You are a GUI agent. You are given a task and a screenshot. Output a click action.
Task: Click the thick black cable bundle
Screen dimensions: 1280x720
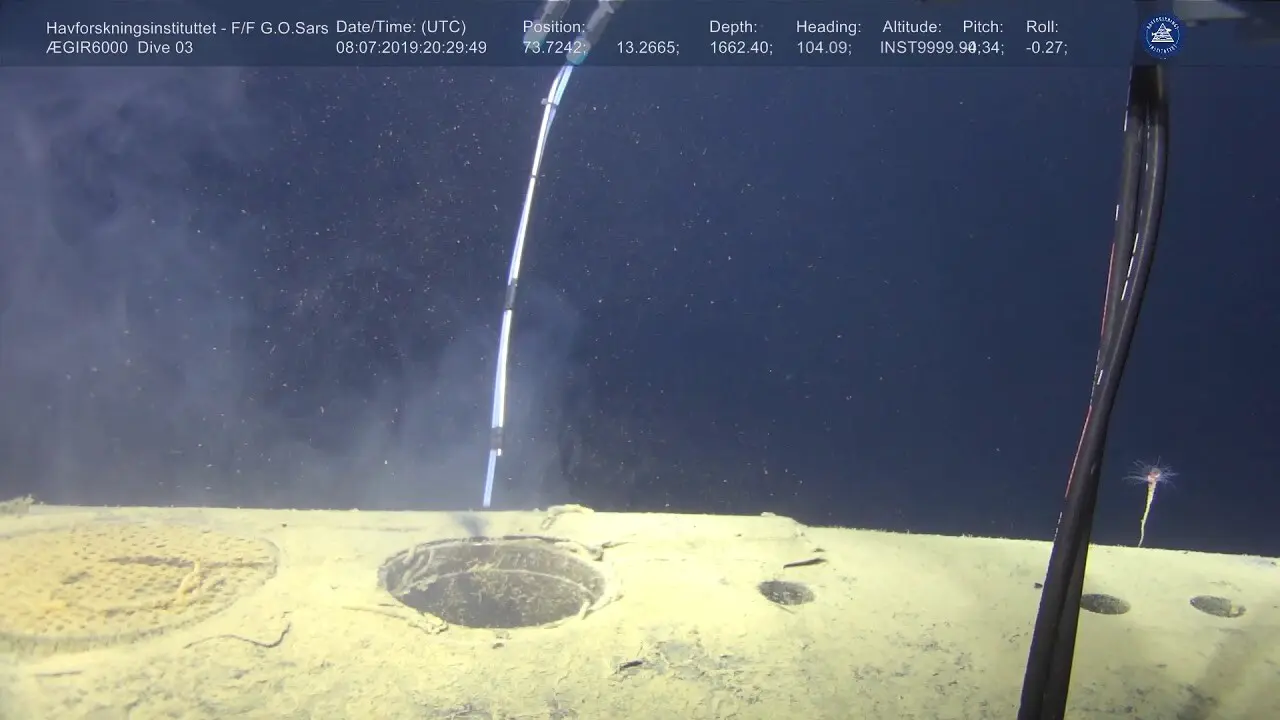tap(1110, 380)
